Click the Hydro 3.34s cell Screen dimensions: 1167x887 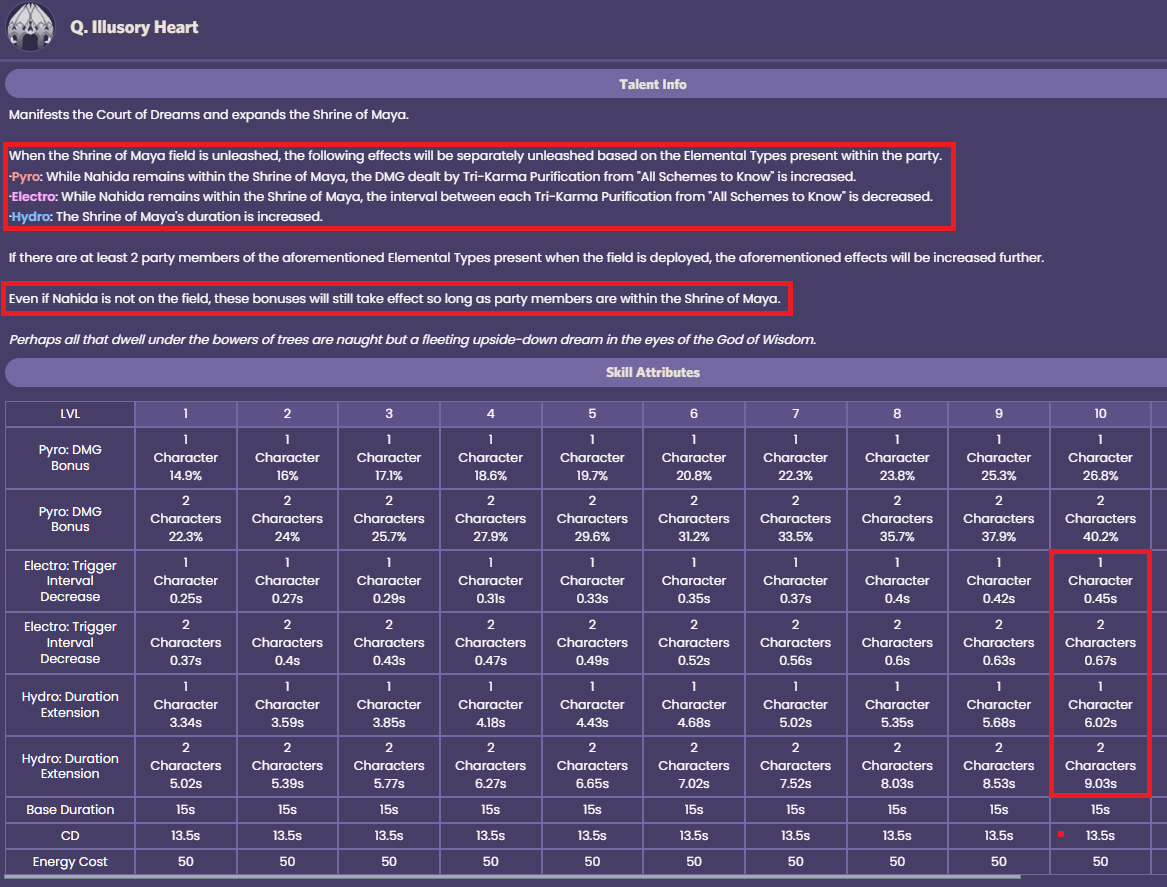(x=185, y=704)
